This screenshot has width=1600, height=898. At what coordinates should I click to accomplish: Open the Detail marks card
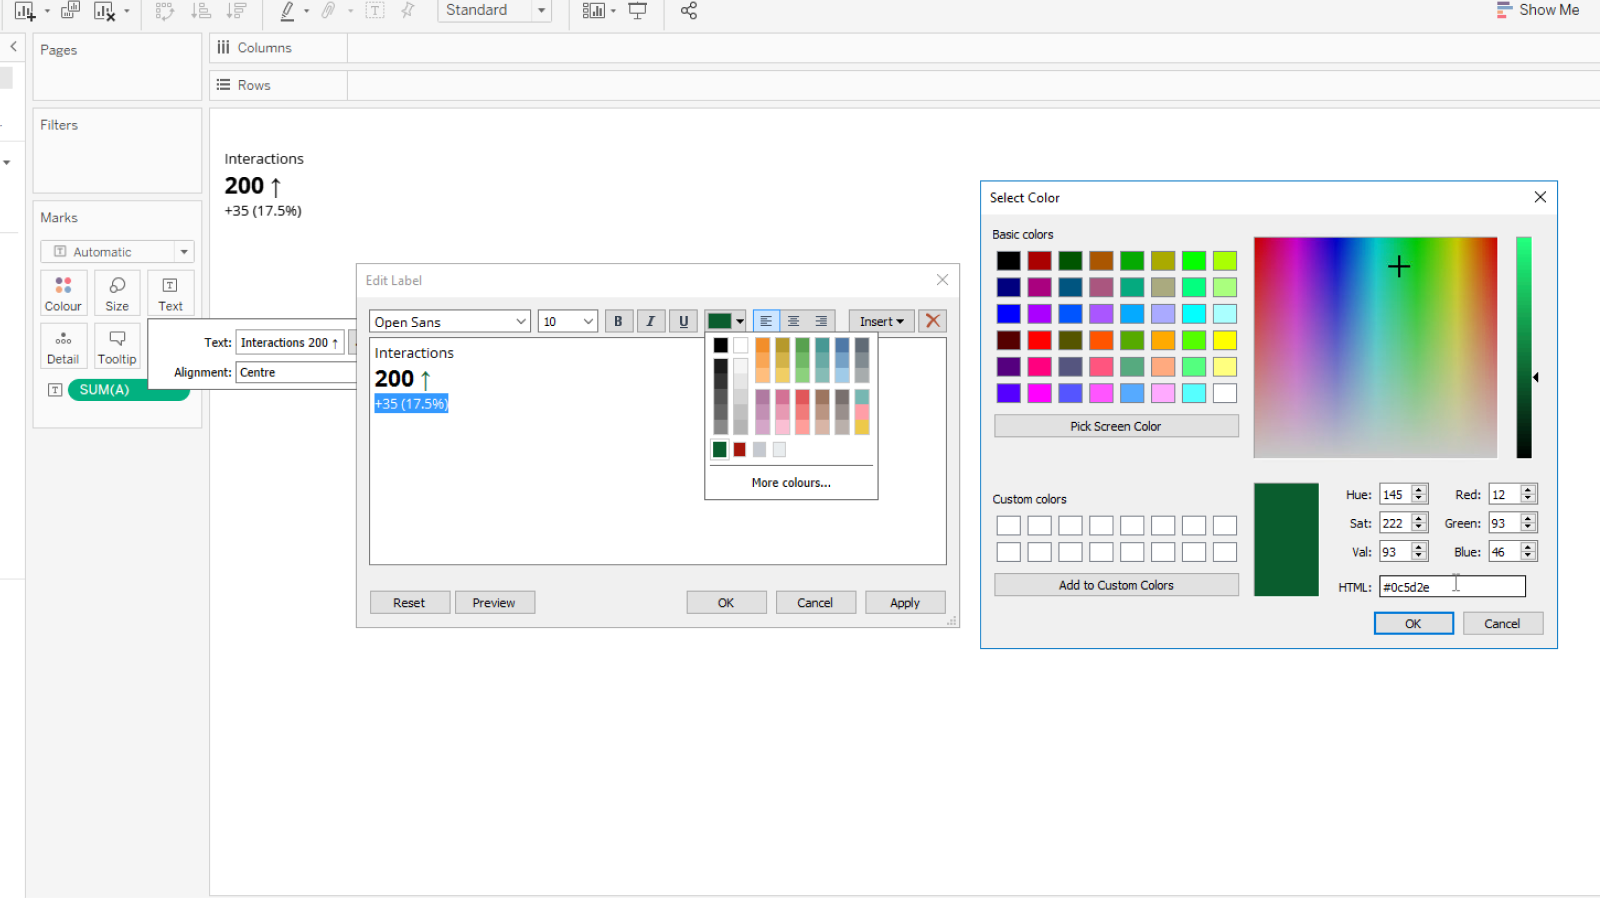(63, 346)
